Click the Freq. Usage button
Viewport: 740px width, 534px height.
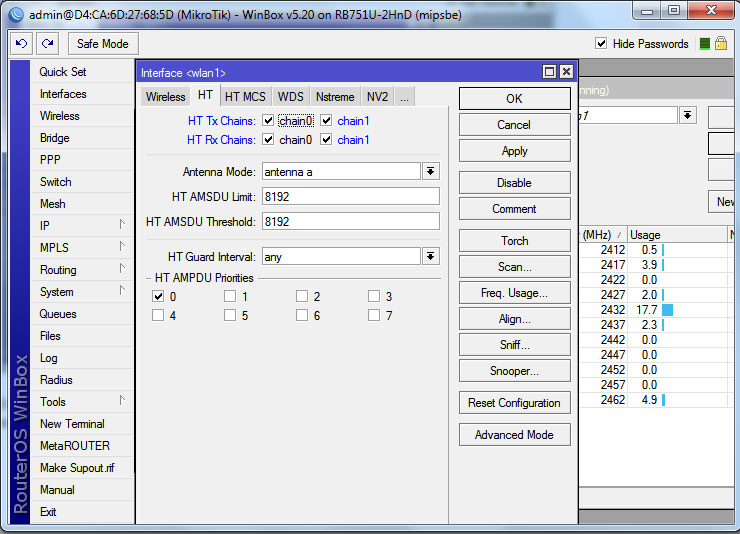tap(514, 293)
